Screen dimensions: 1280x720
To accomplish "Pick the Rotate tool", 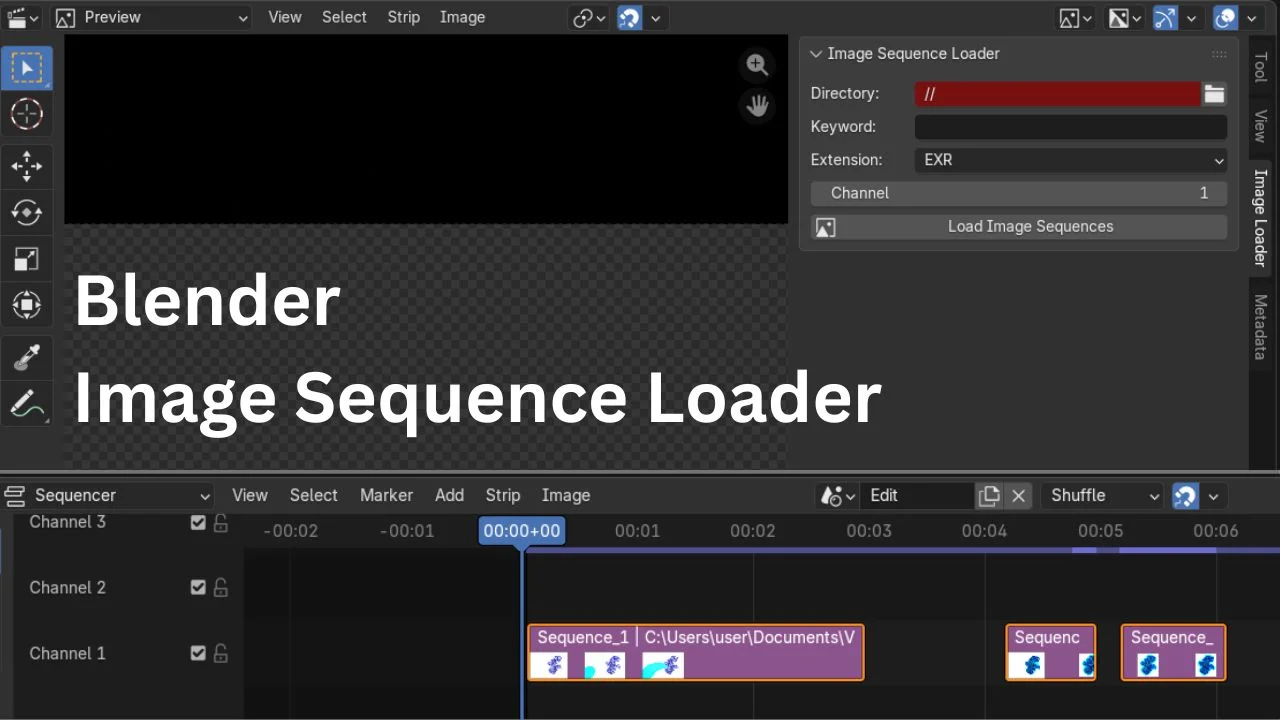I will (26, 212).
